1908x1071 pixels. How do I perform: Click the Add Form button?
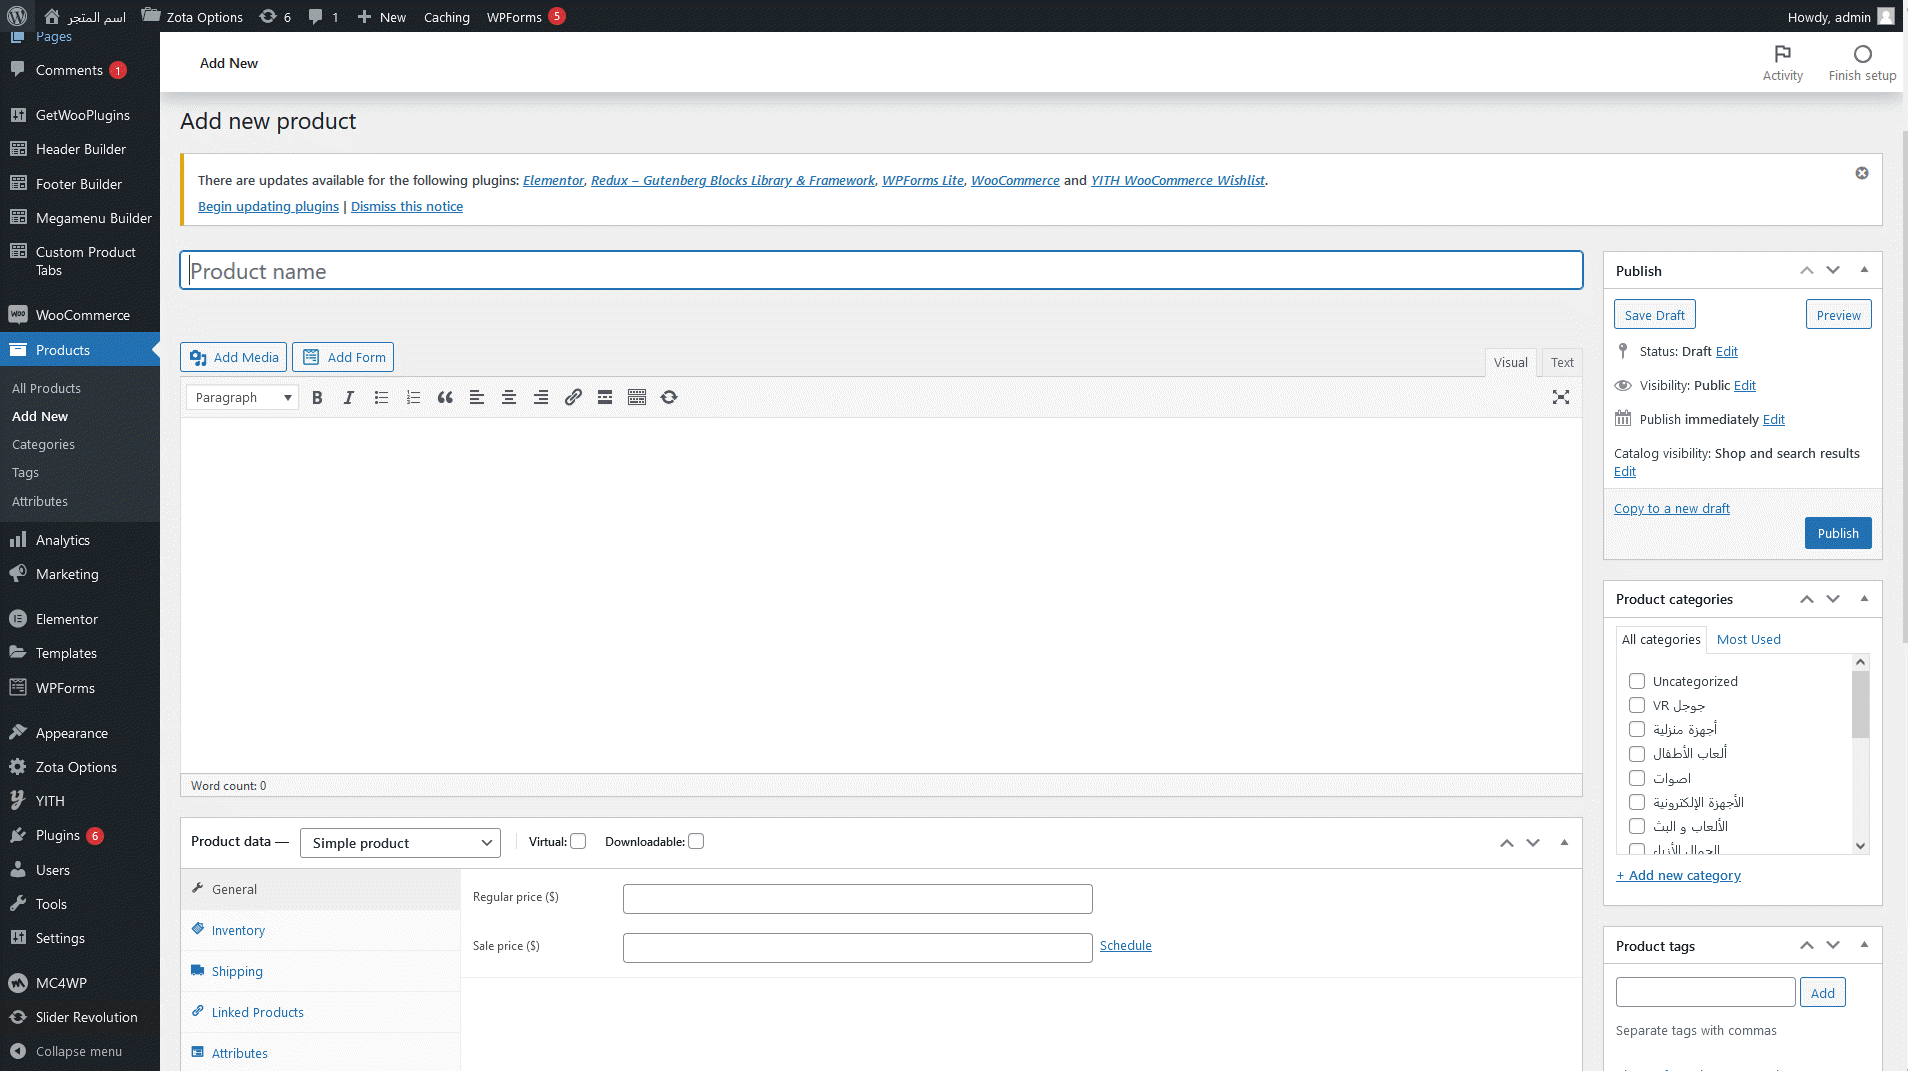click(343, 357)
